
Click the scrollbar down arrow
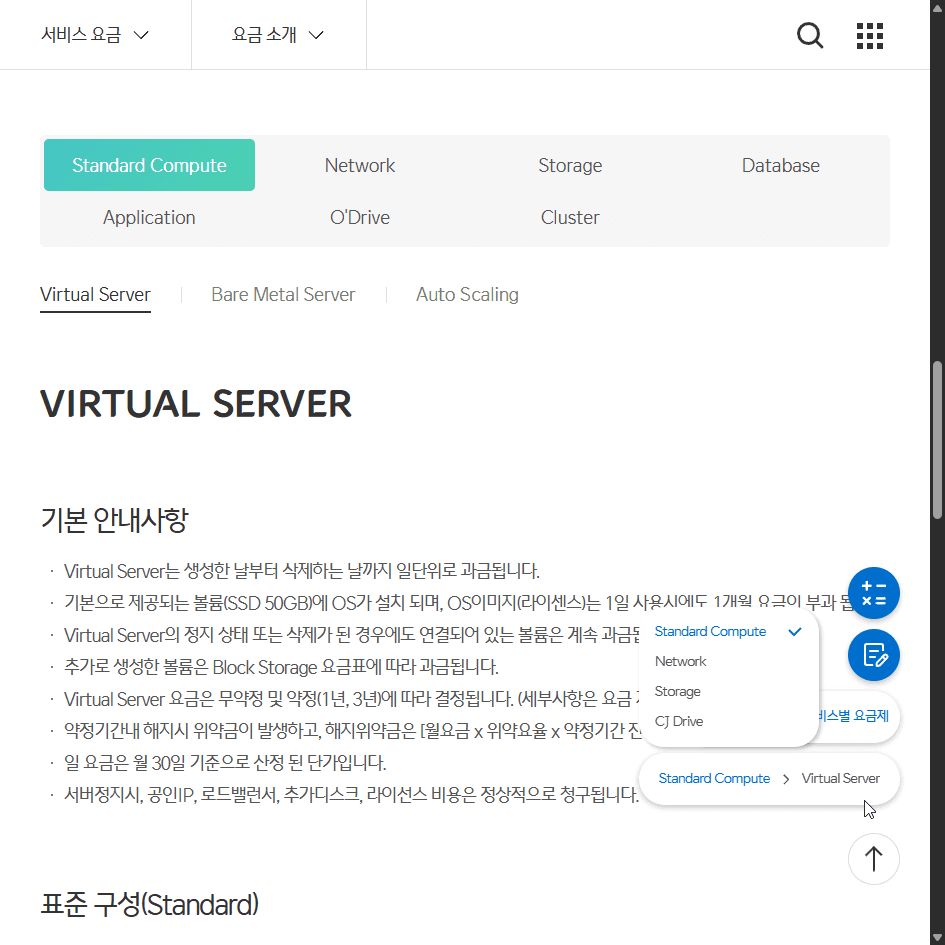coord(937,937)
